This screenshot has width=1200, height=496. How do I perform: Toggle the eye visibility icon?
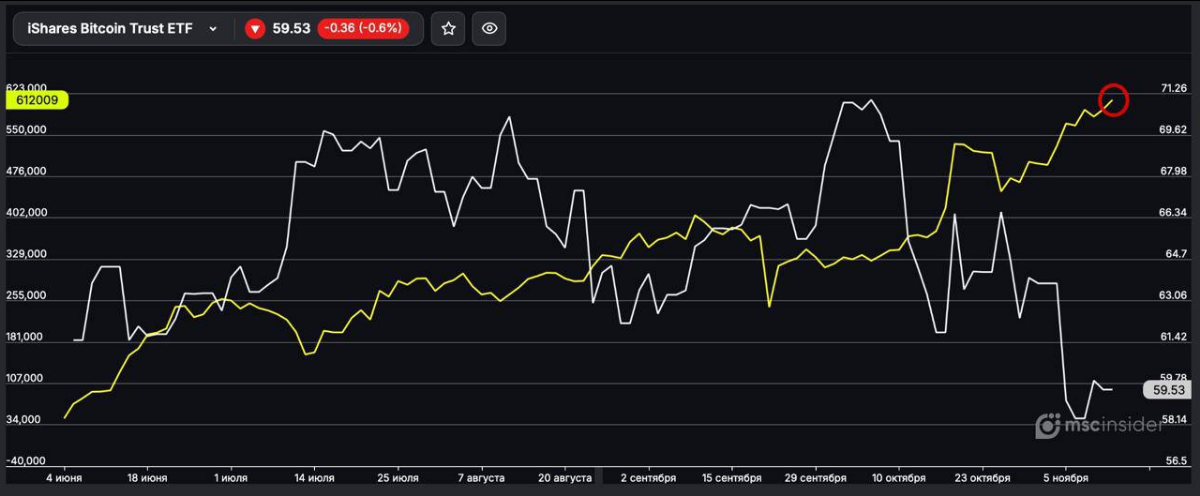click(489, 29)
